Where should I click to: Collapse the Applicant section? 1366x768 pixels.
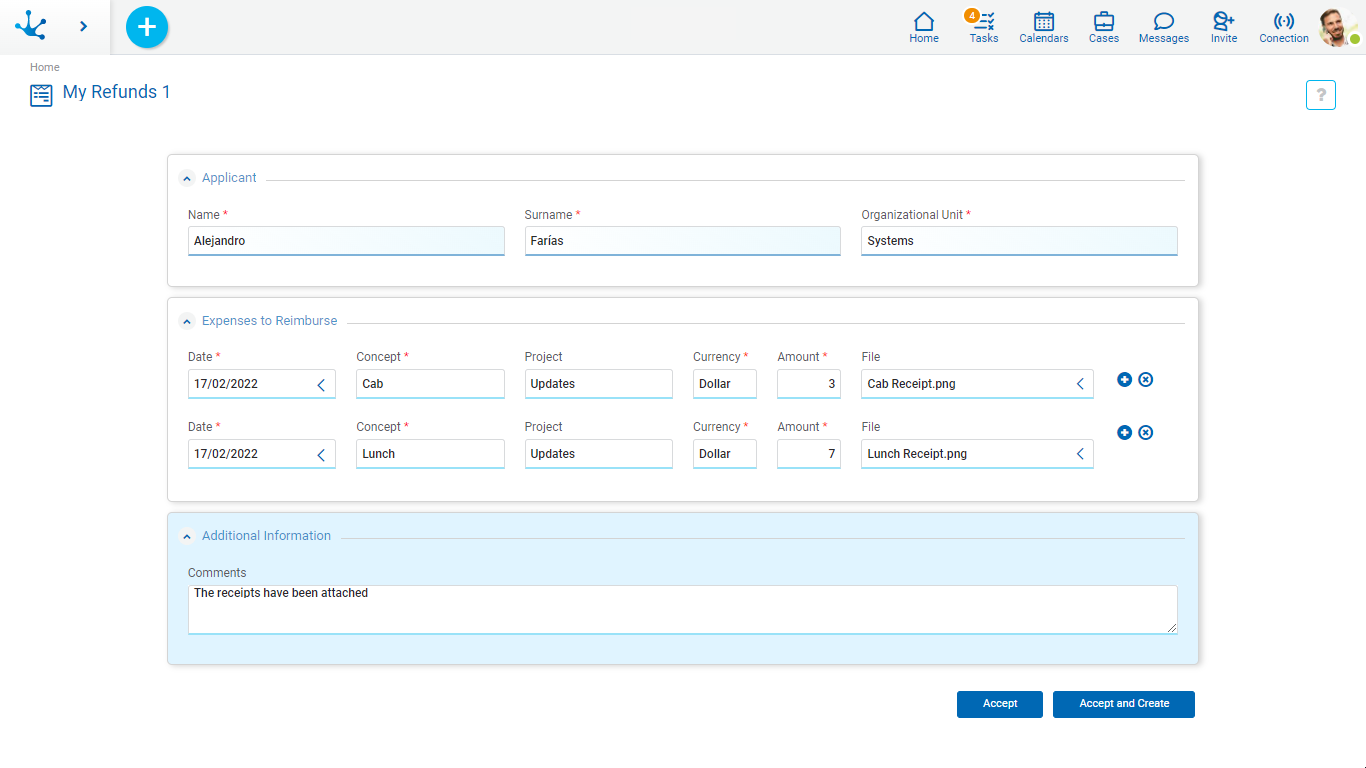coord(187,179)
